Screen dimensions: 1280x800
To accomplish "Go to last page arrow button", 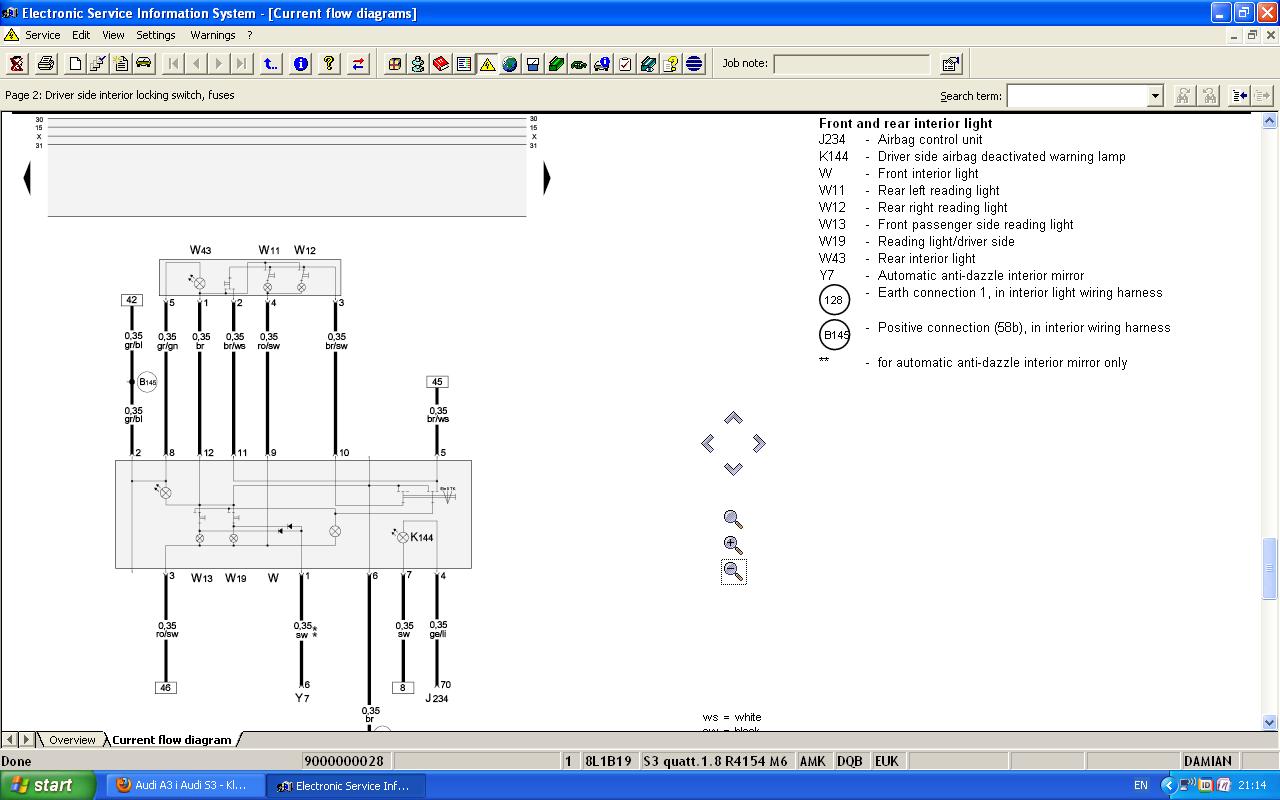I will point(242,64).
